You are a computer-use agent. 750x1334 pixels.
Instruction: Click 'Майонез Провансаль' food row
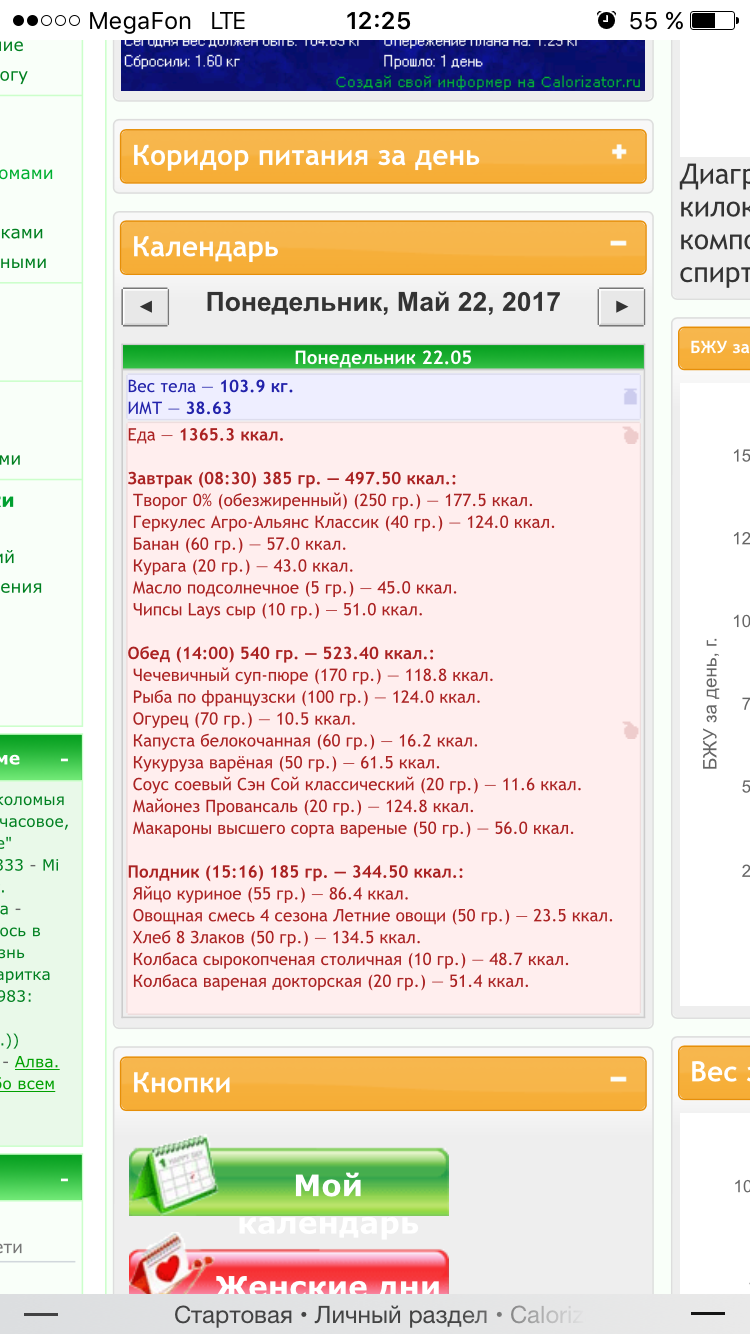click(x=303, y=806)
